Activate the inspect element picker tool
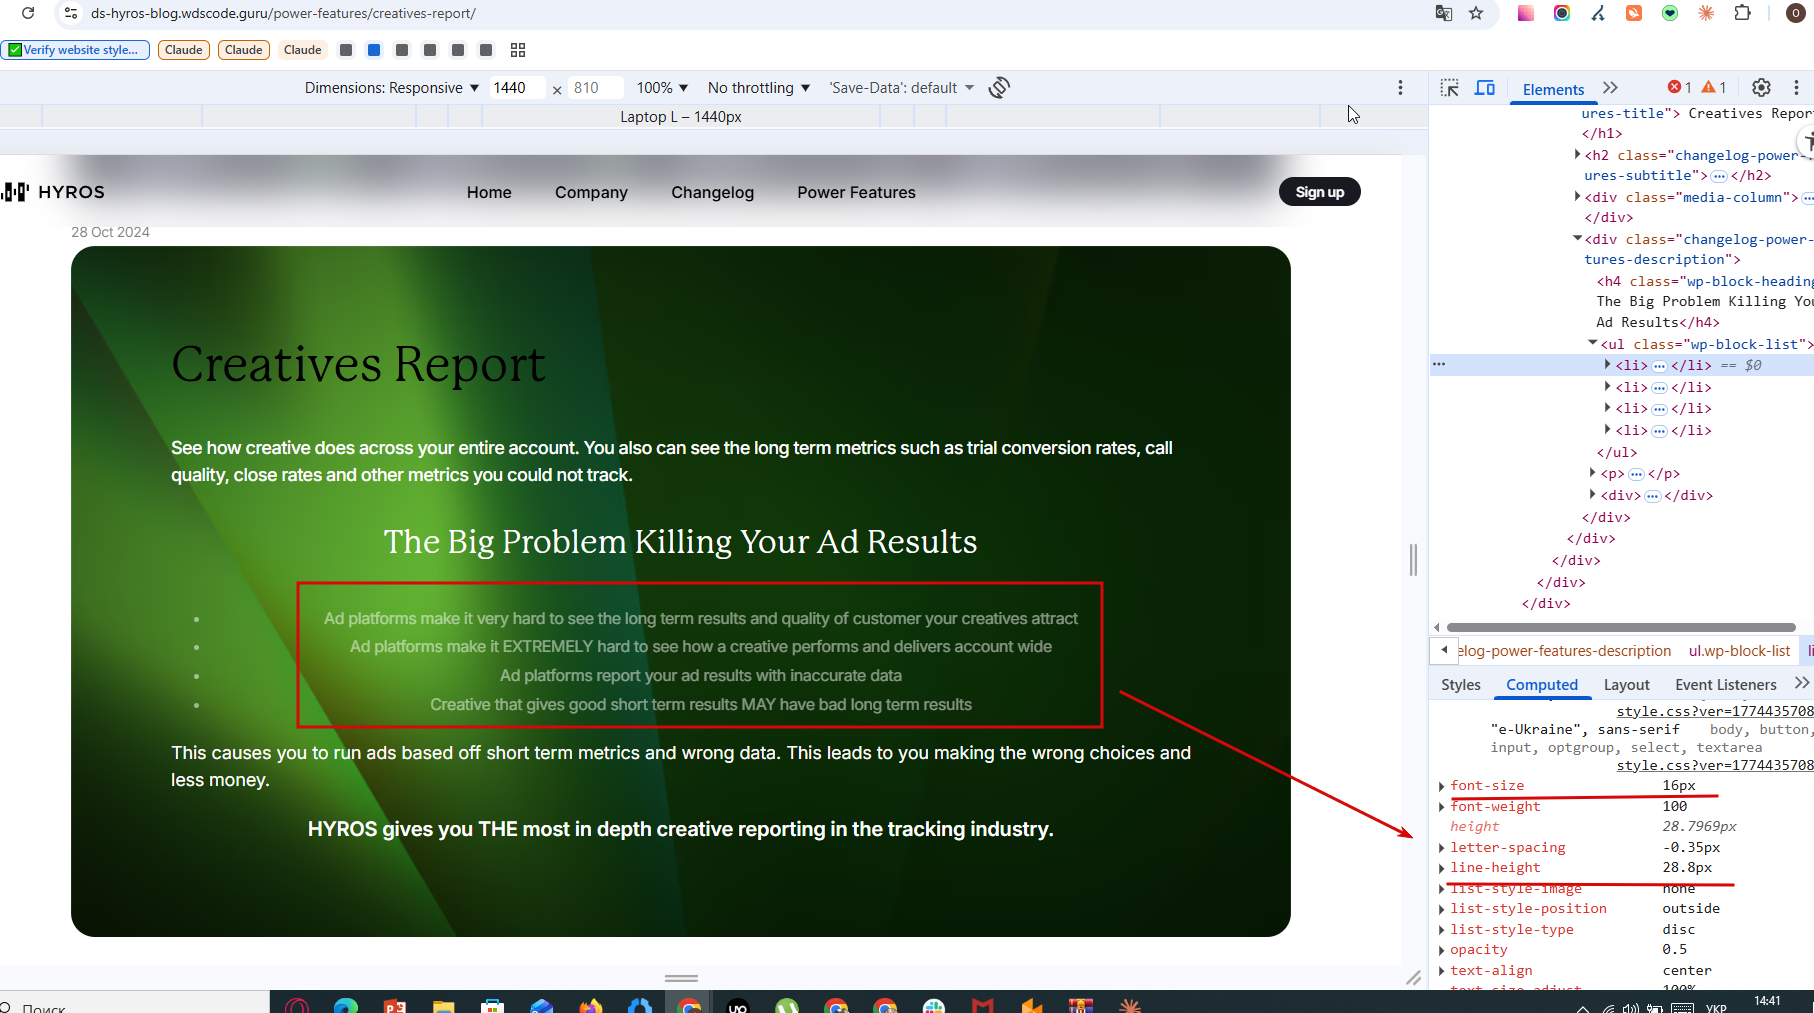Image resolution: width=1814 pixels, height=1013 pixels. (1450, 88)
